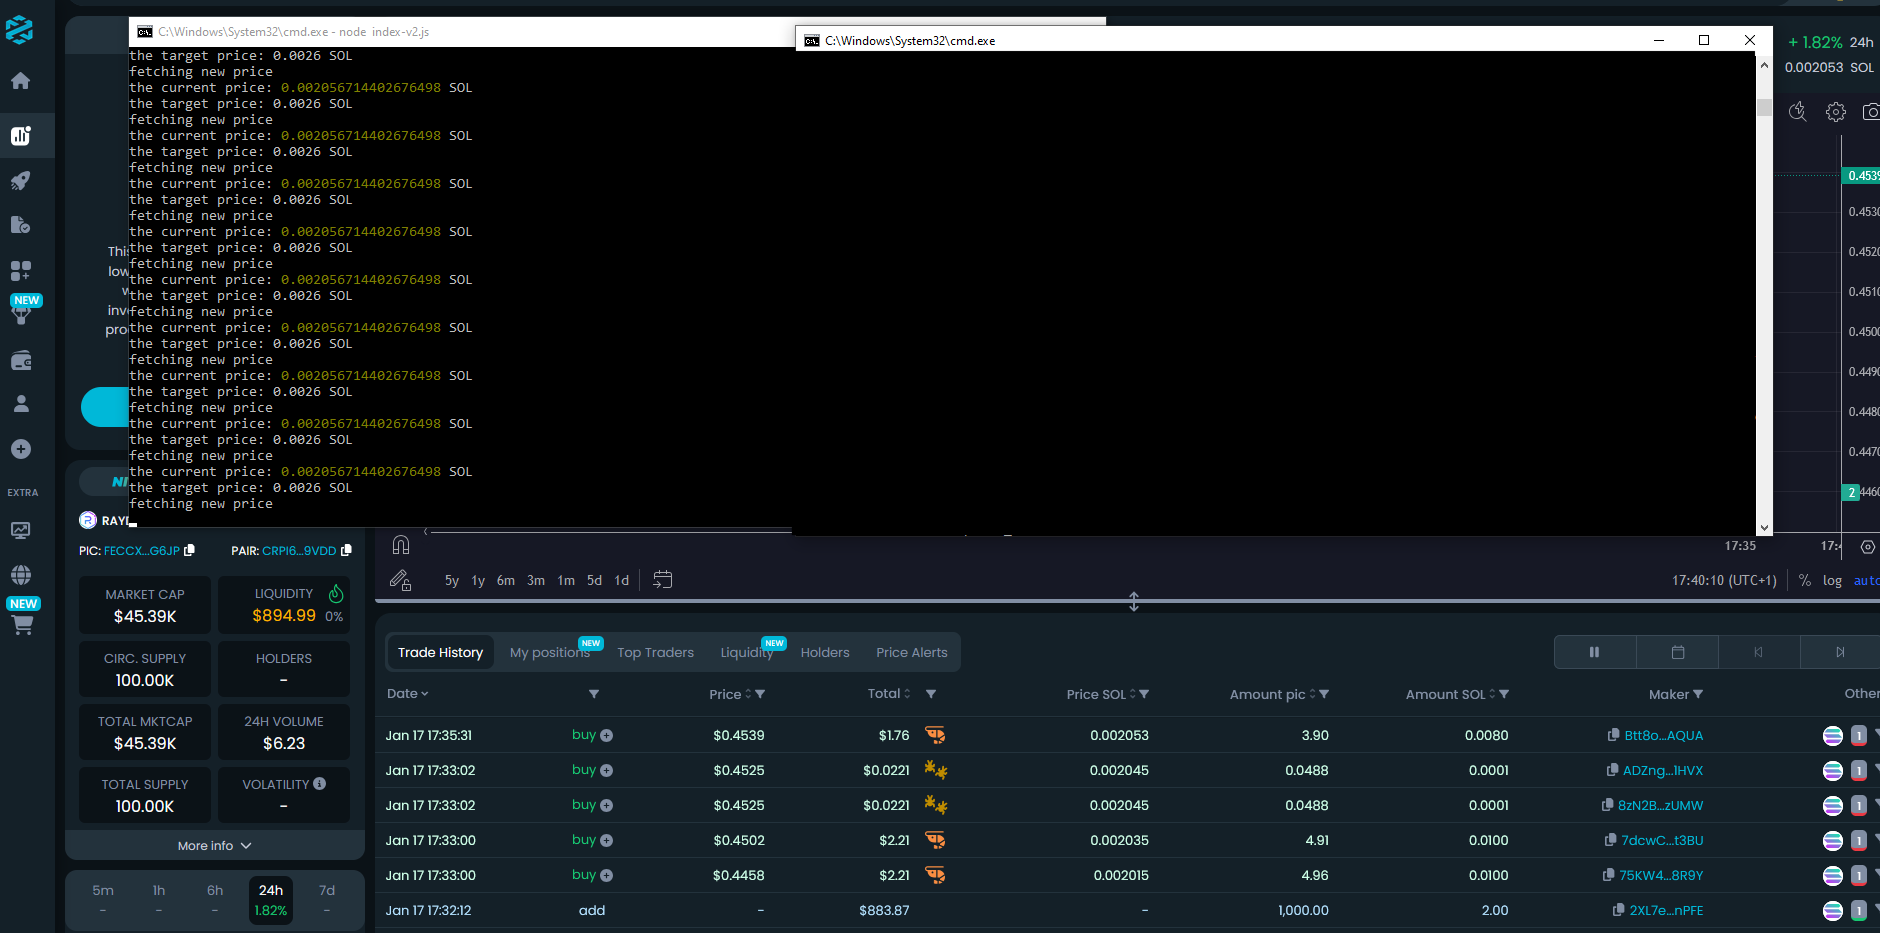Filter by Total column funnel icon
This screenshot has height=933, width=1880.
[x=931, y=694]
